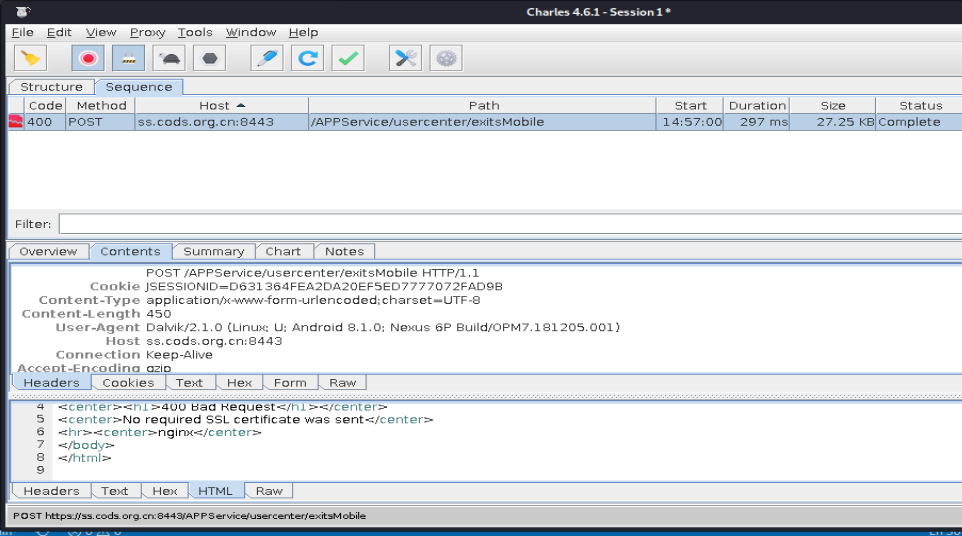Open the Edit menu
Screen dimensions: 962x536
coord(59,33)
